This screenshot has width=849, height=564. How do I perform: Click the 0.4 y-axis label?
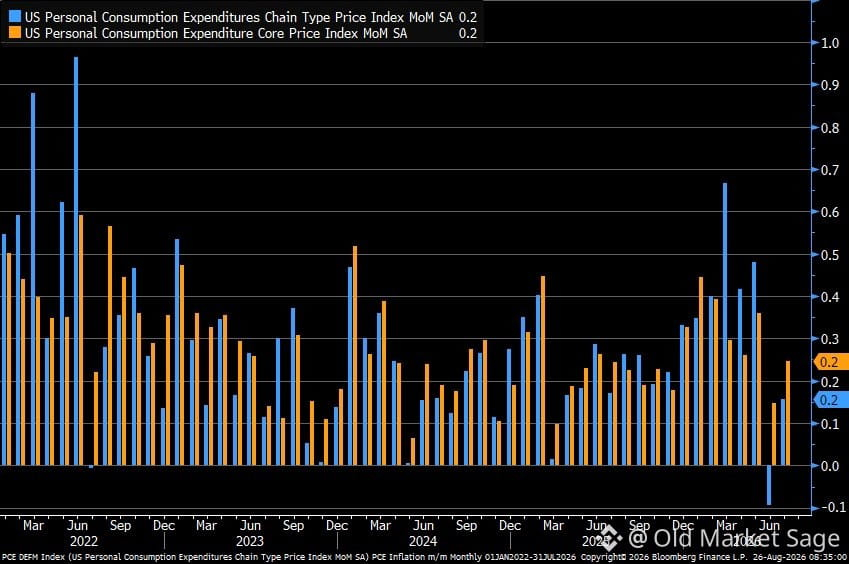click(830, 297)
